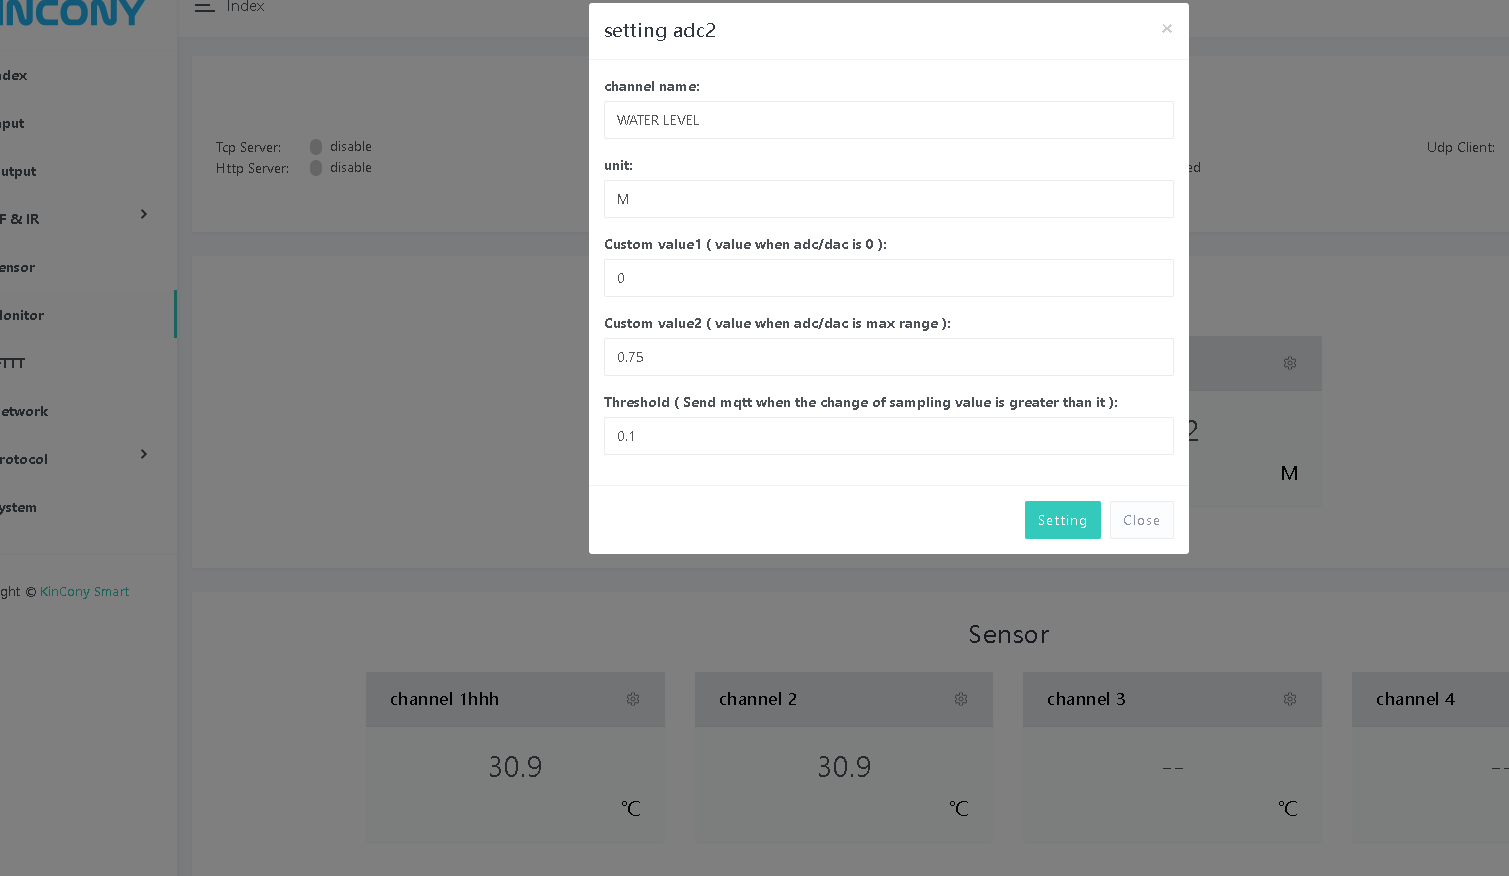Expand the RF & IR submenu arrow
1509x876 pixels.
(x=144, y=214)
